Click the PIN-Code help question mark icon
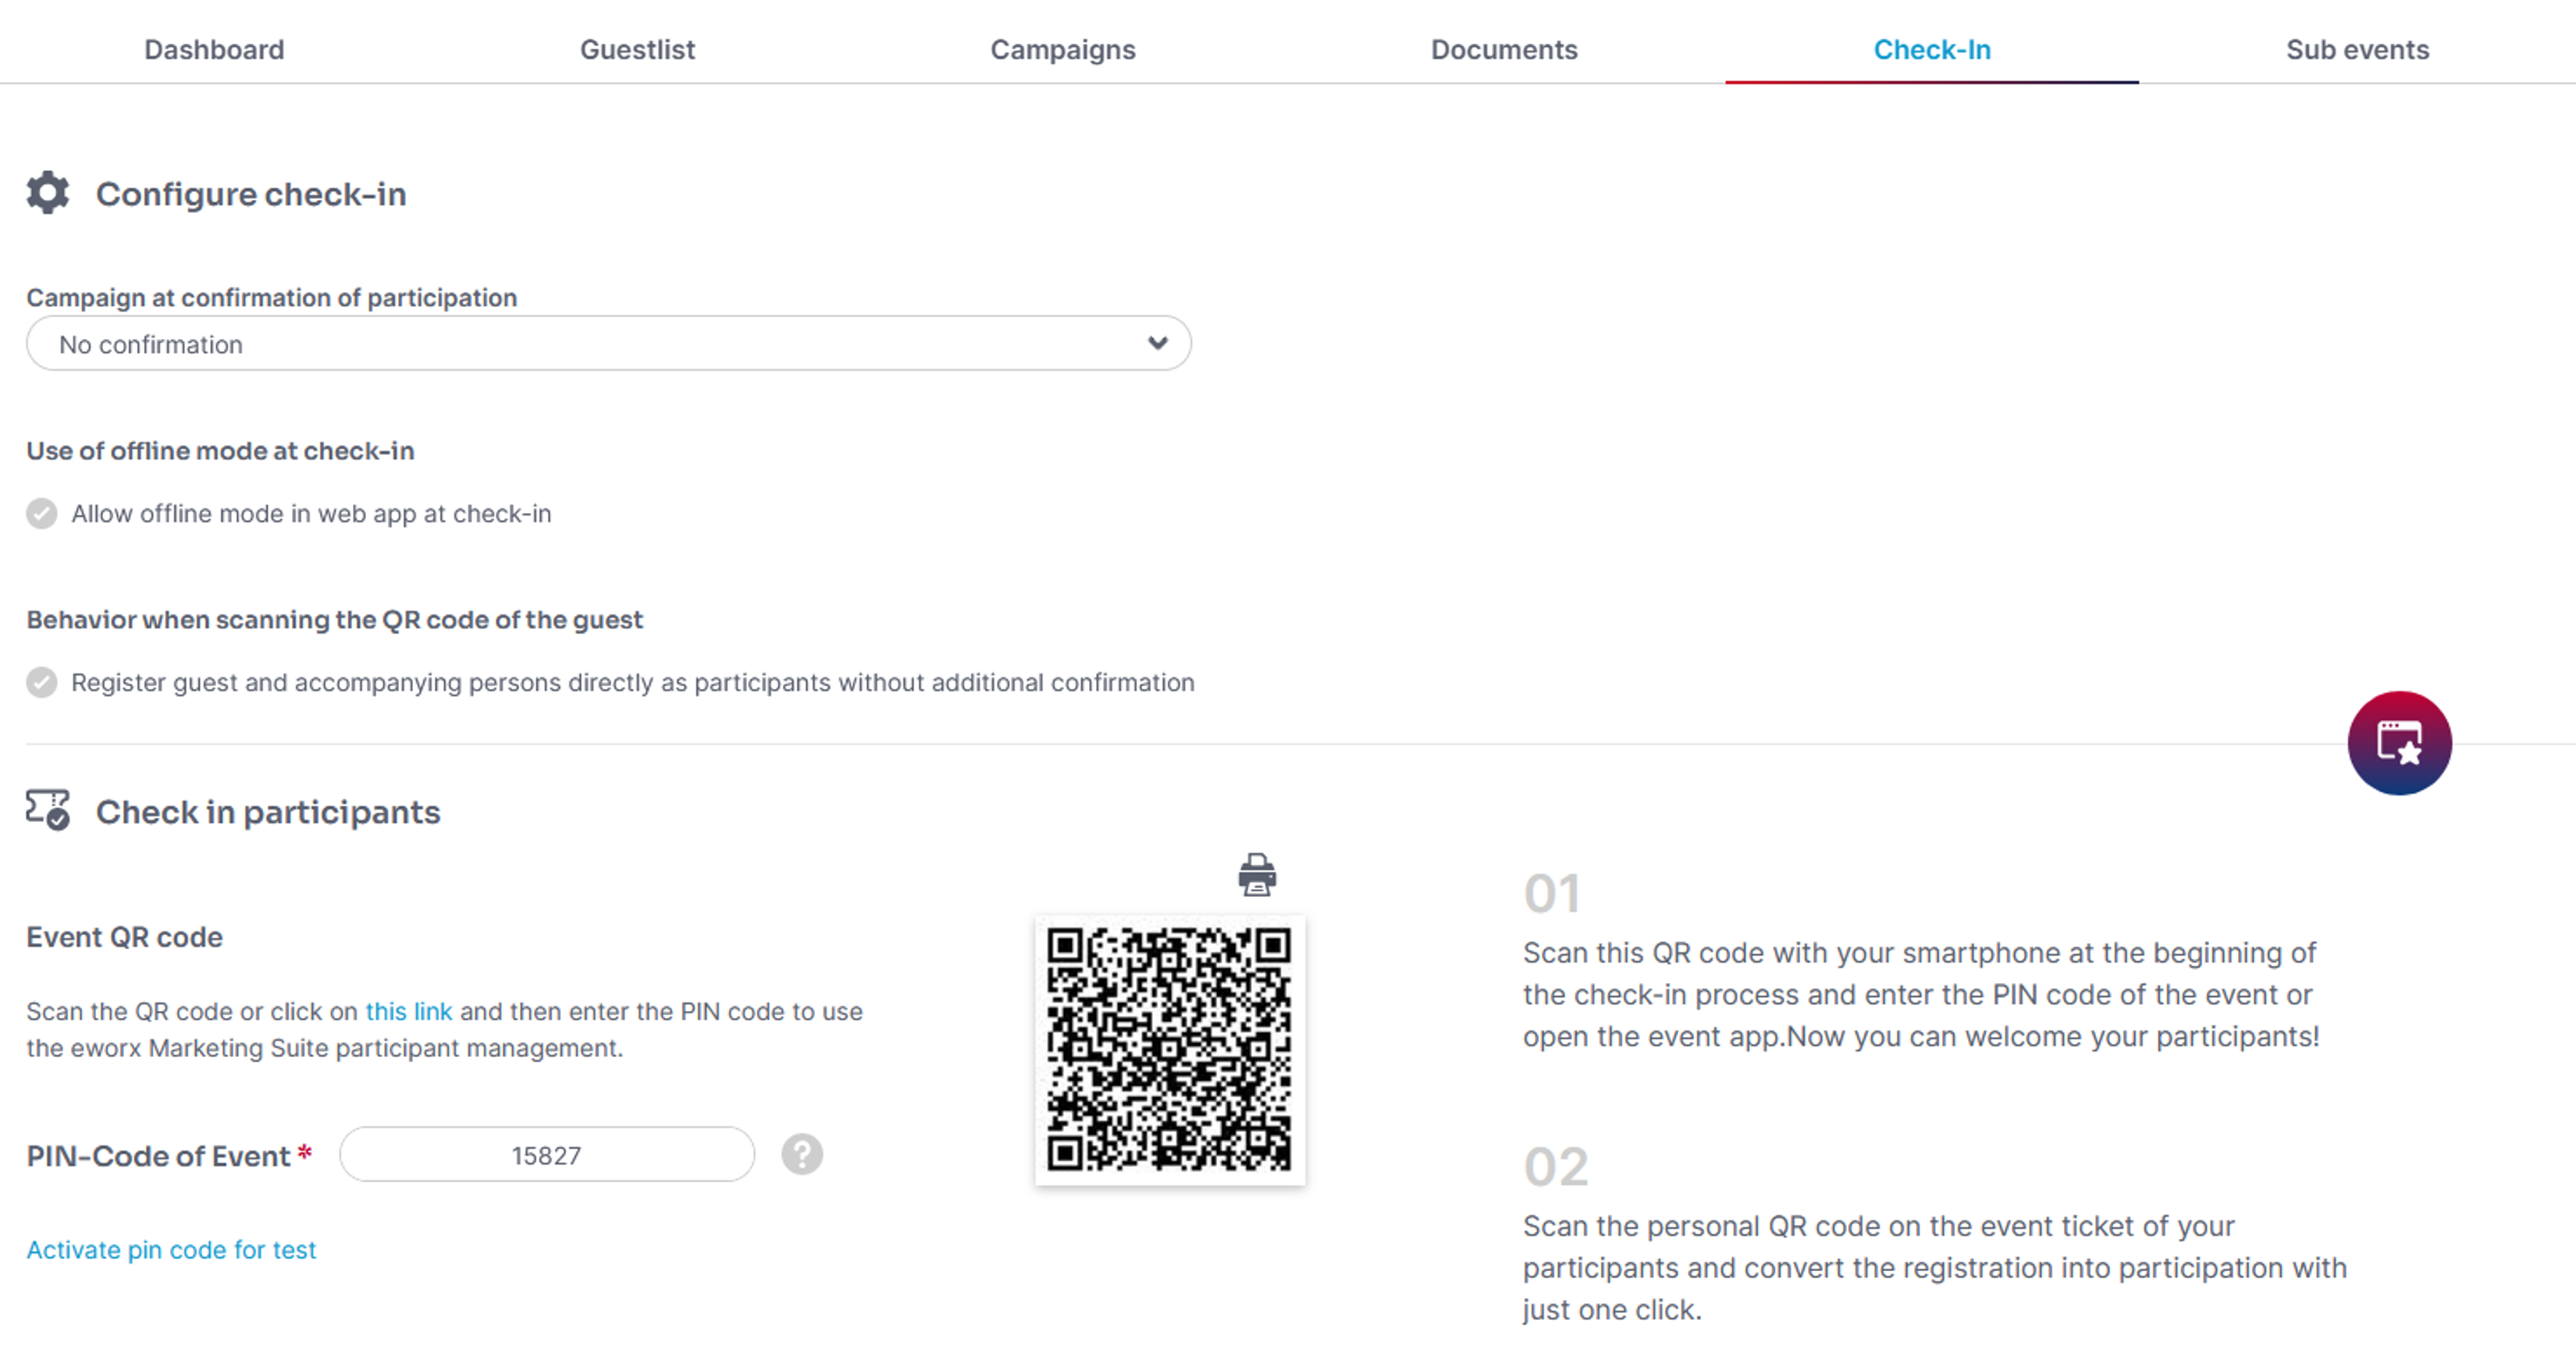This screenshot has width=2576, height=1356. pyautogui.click(x=802, y=1154)
